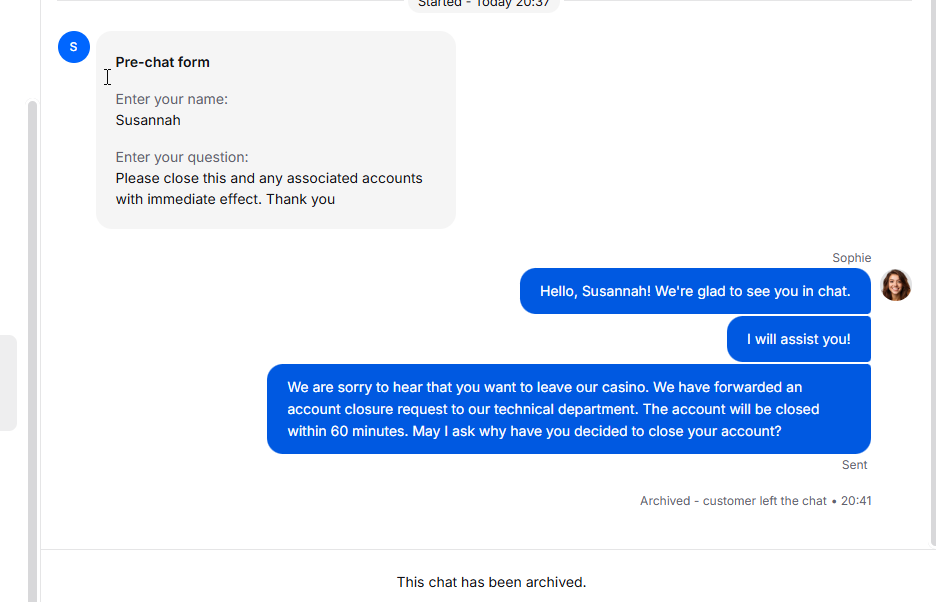Click 'Archived - customer left the chat' status
The width and height of the screenshot is (936, 602).
[733, 501]
